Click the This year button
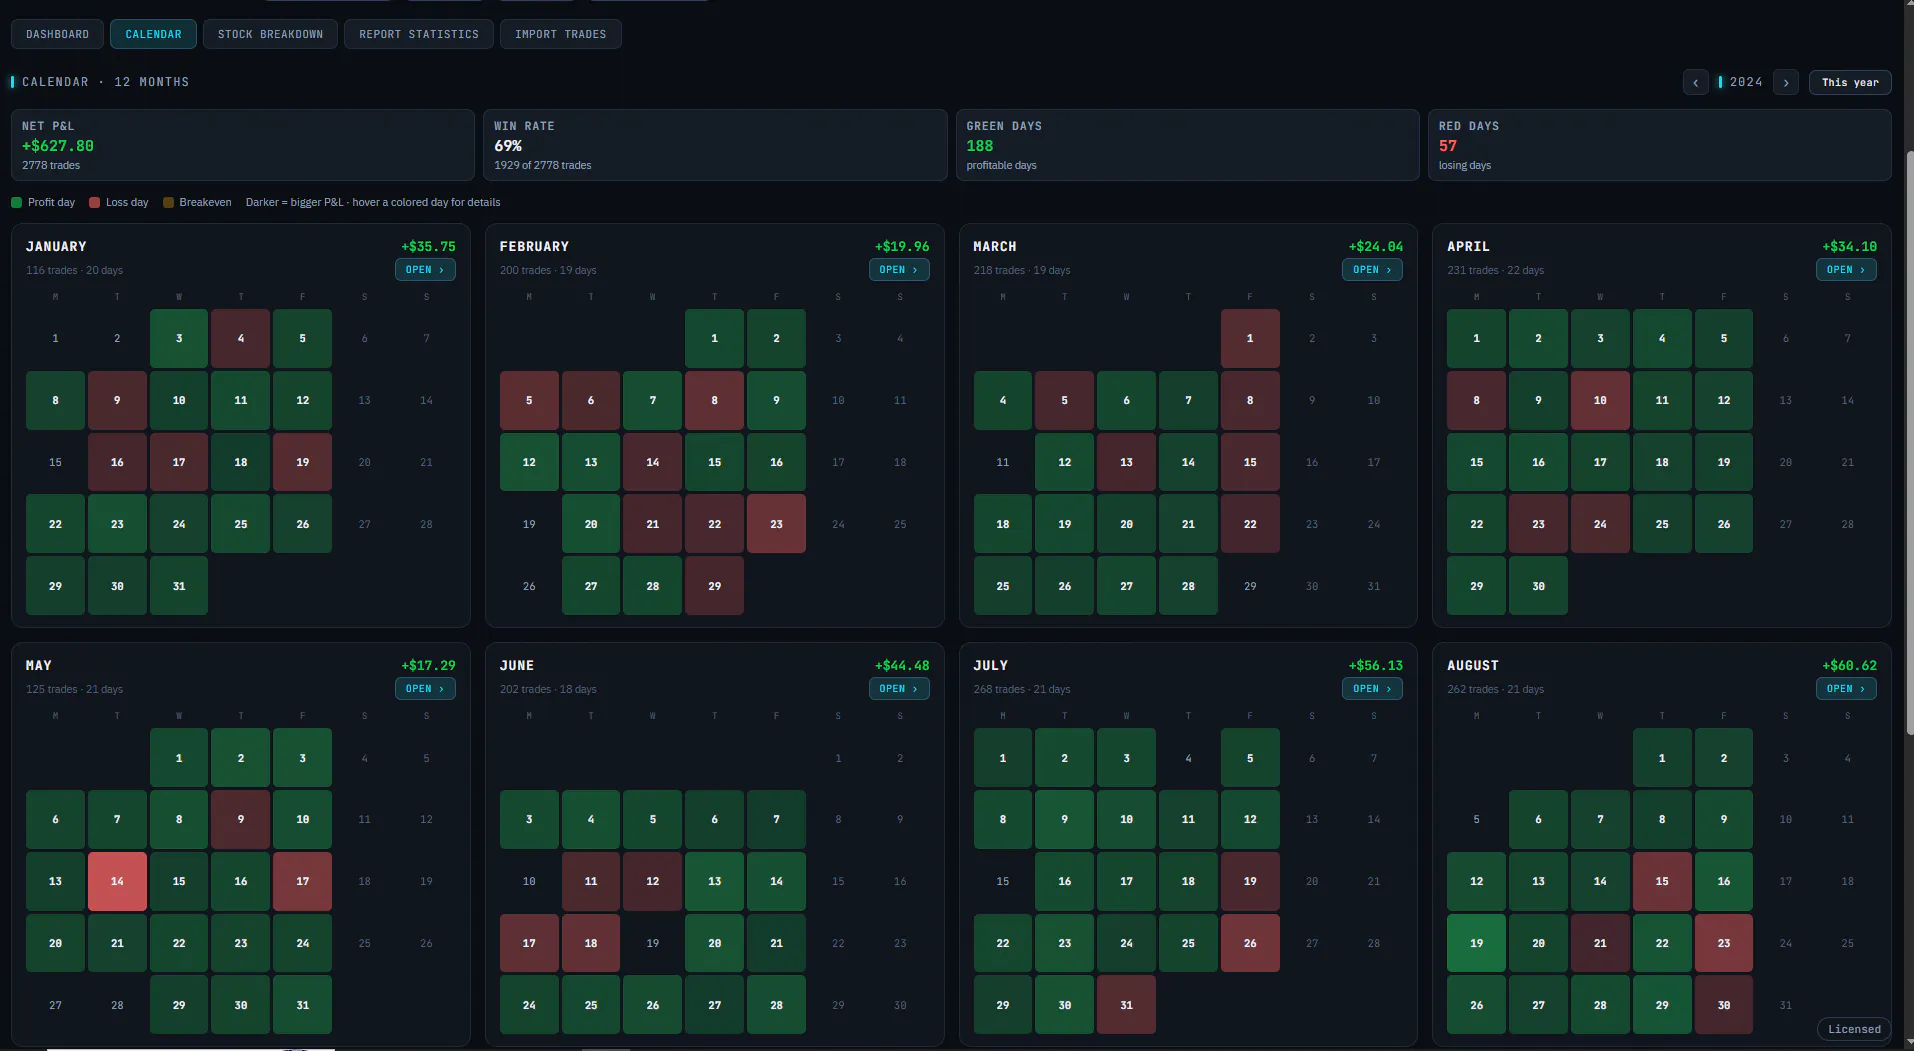Viewport: 1914px width, 1051px height. [1850, 82]
